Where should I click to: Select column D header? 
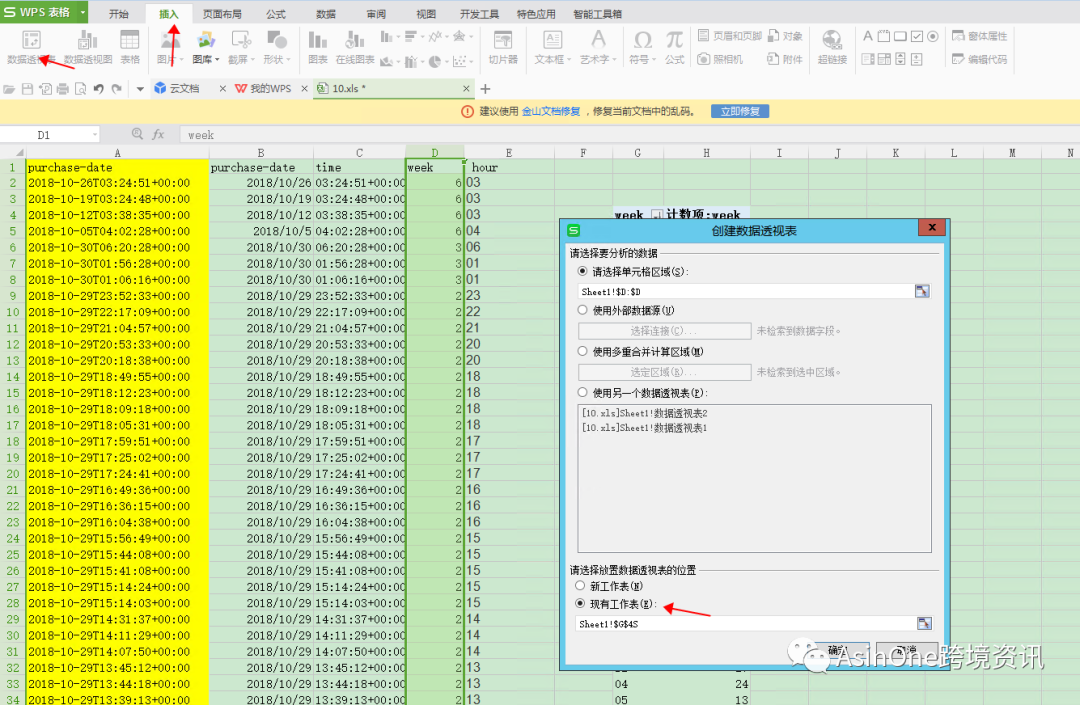(435, 152)
